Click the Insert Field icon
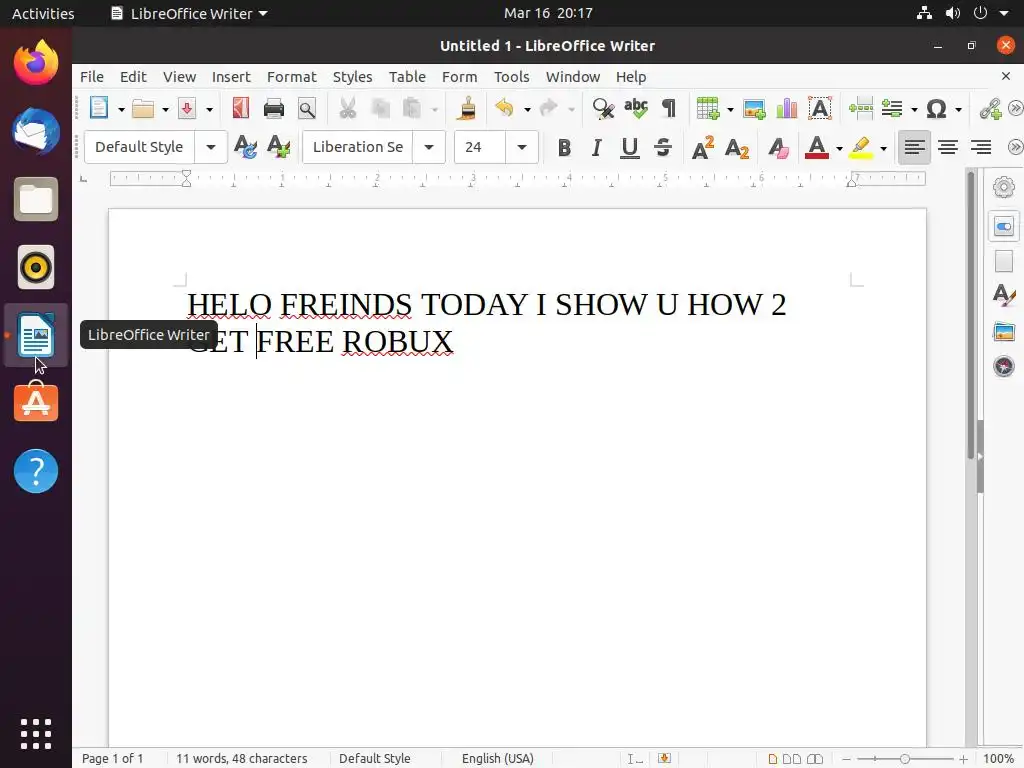1024x768 pixels. (892, 108)
